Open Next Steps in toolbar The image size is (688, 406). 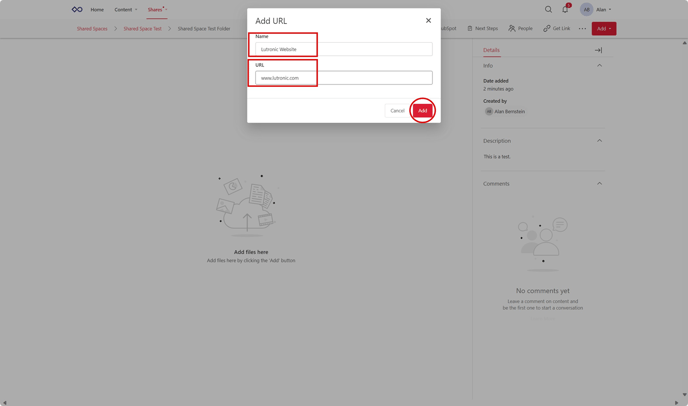[x=482, y=29]
